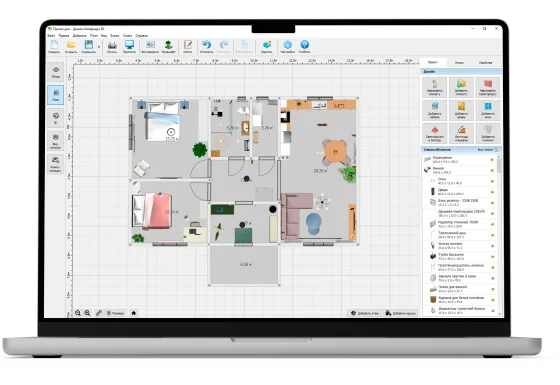This screenshot has width=560, height=385.
Task: Open the printer icon for printing
Action: coord(112,47)
